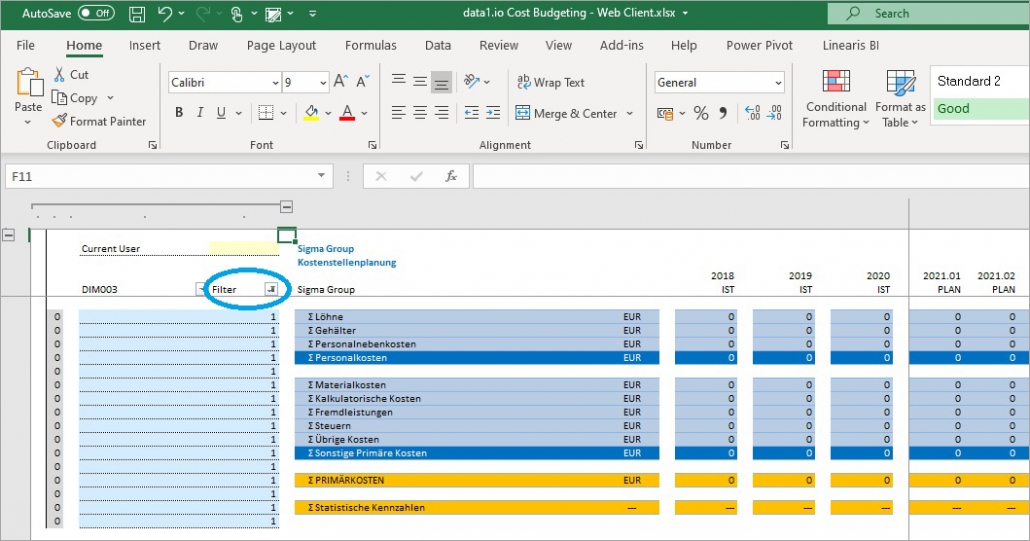Open Borders dropdown arrow

click(284, 114)
